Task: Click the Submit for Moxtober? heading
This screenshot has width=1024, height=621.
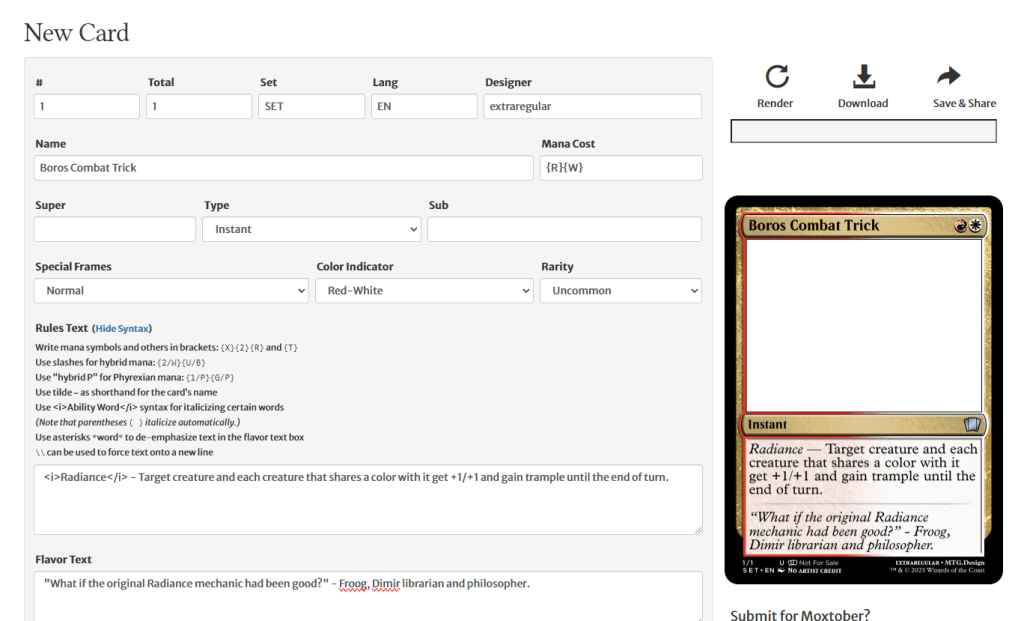Action: [800, 614]
